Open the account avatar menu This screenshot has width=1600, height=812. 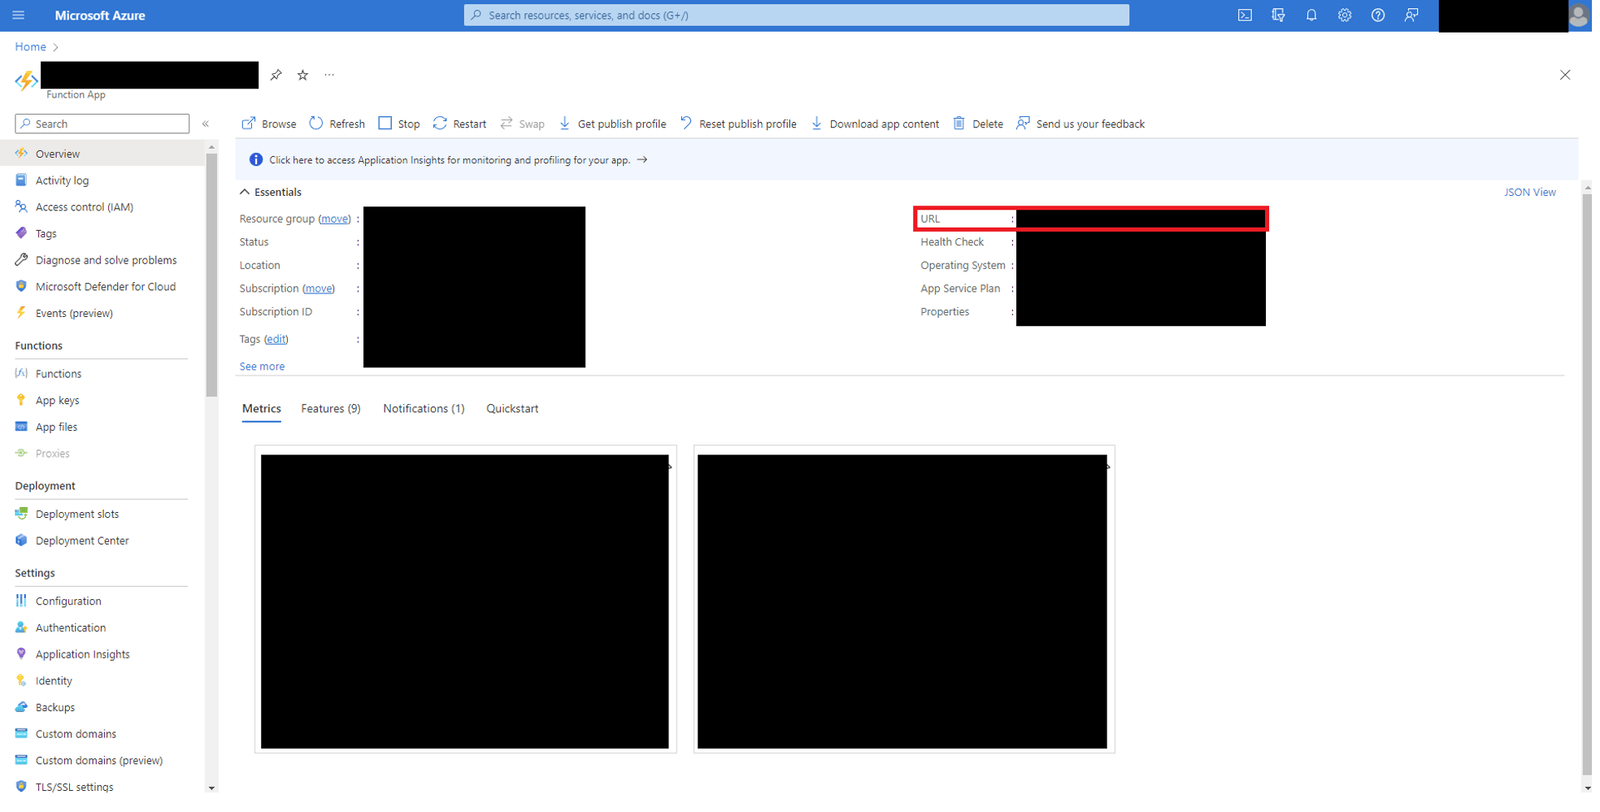[1580, 15]
